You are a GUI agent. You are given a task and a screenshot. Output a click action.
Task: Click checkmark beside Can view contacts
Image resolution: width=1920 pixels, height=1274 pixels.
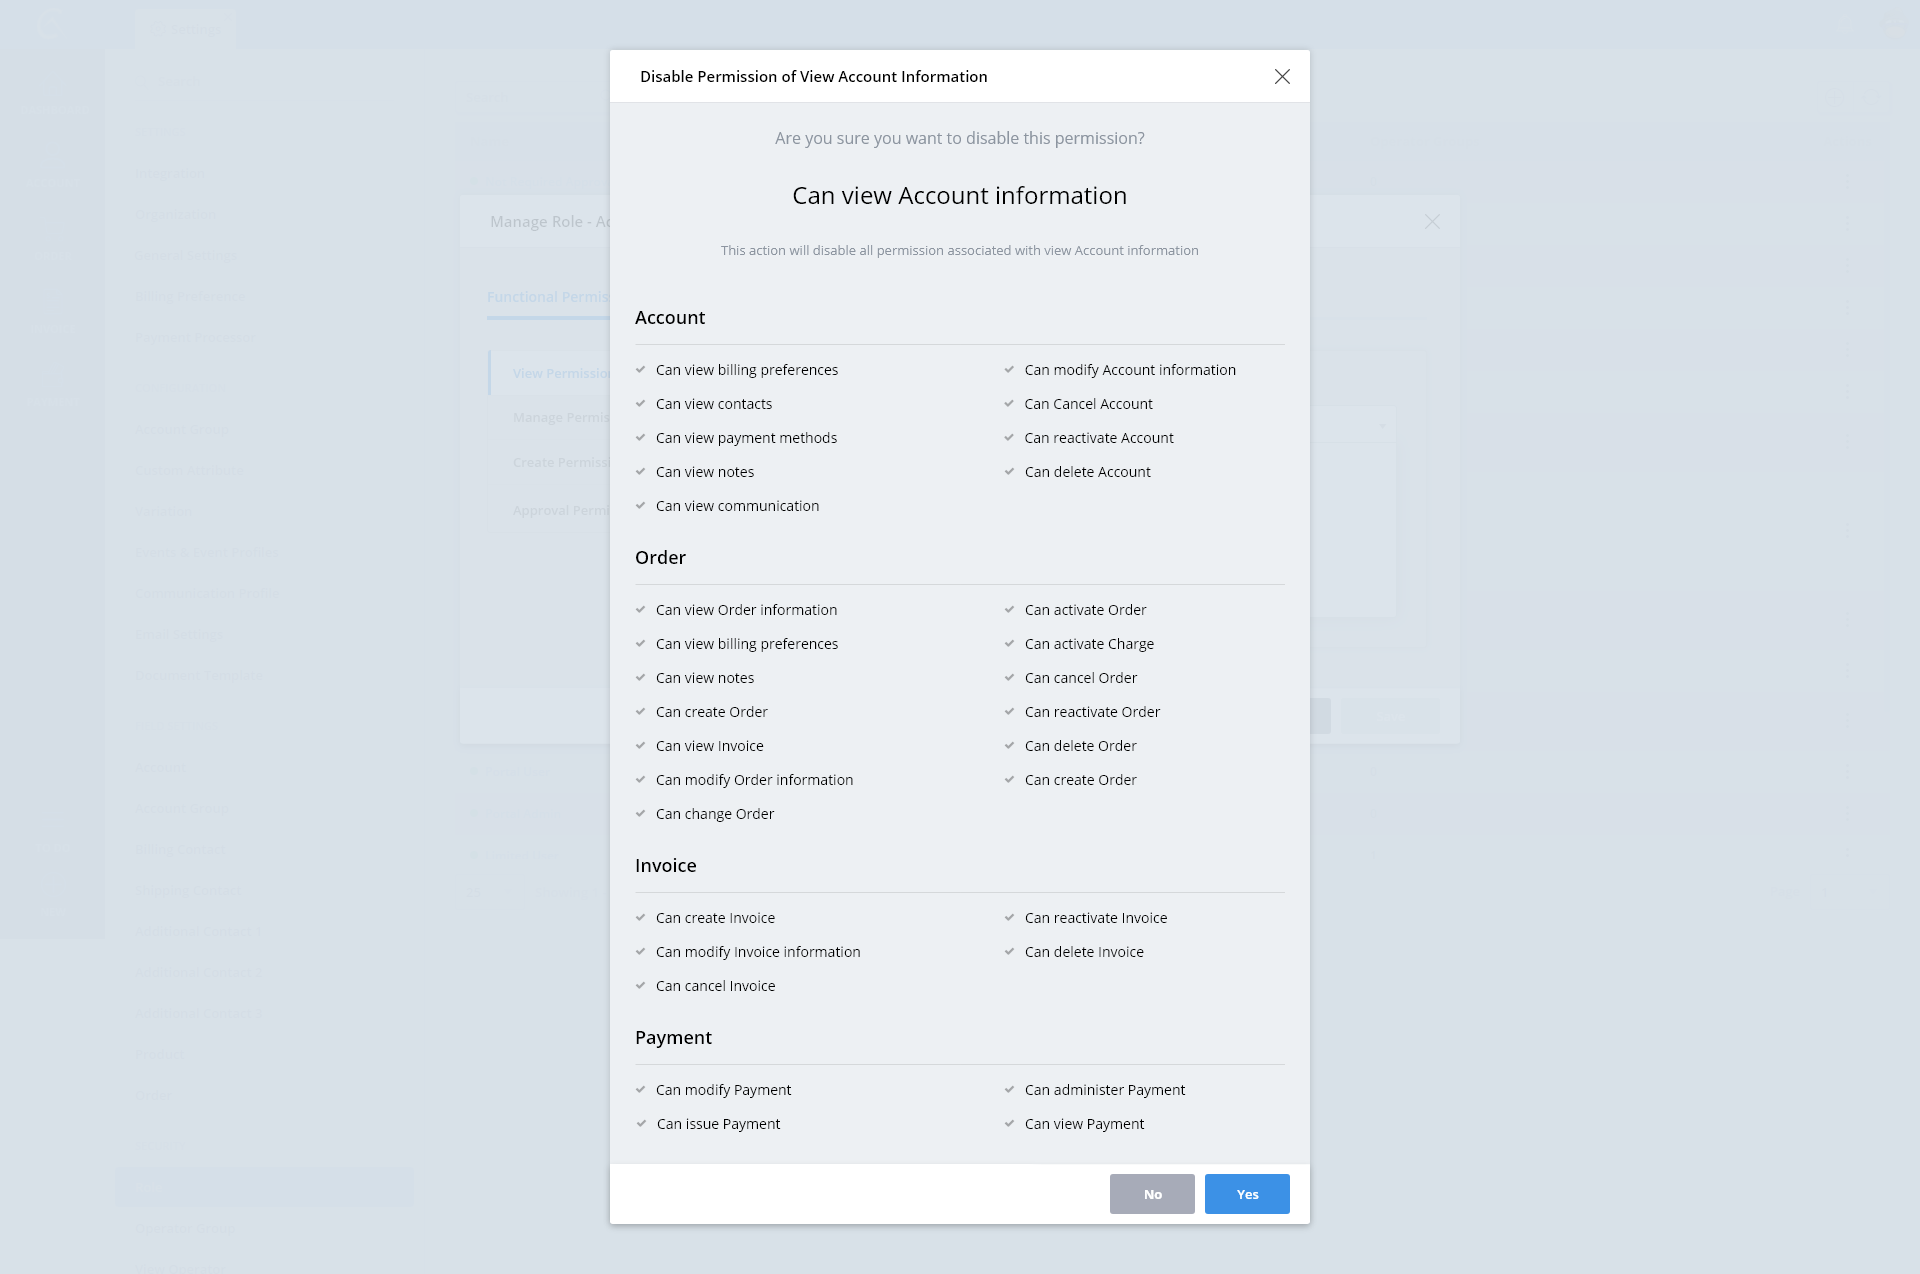pyautogui.click(x=640, y=404)
